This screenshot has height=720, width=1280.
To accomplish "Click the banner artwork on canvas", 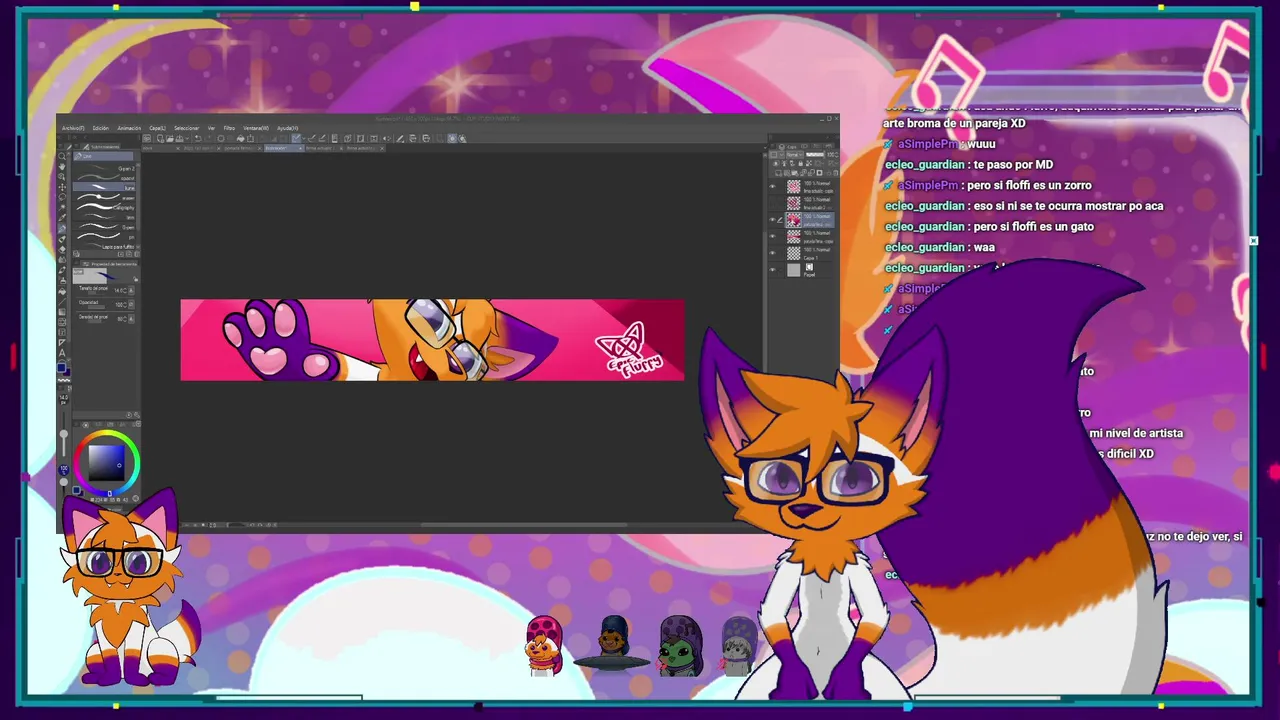I will [432, 340].
